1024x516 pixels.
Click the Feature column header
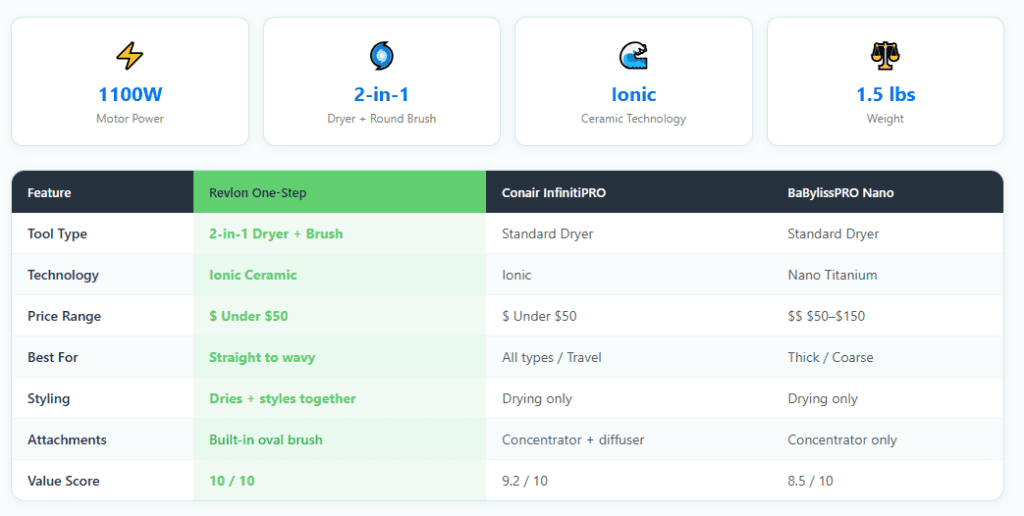click(103, 192)
